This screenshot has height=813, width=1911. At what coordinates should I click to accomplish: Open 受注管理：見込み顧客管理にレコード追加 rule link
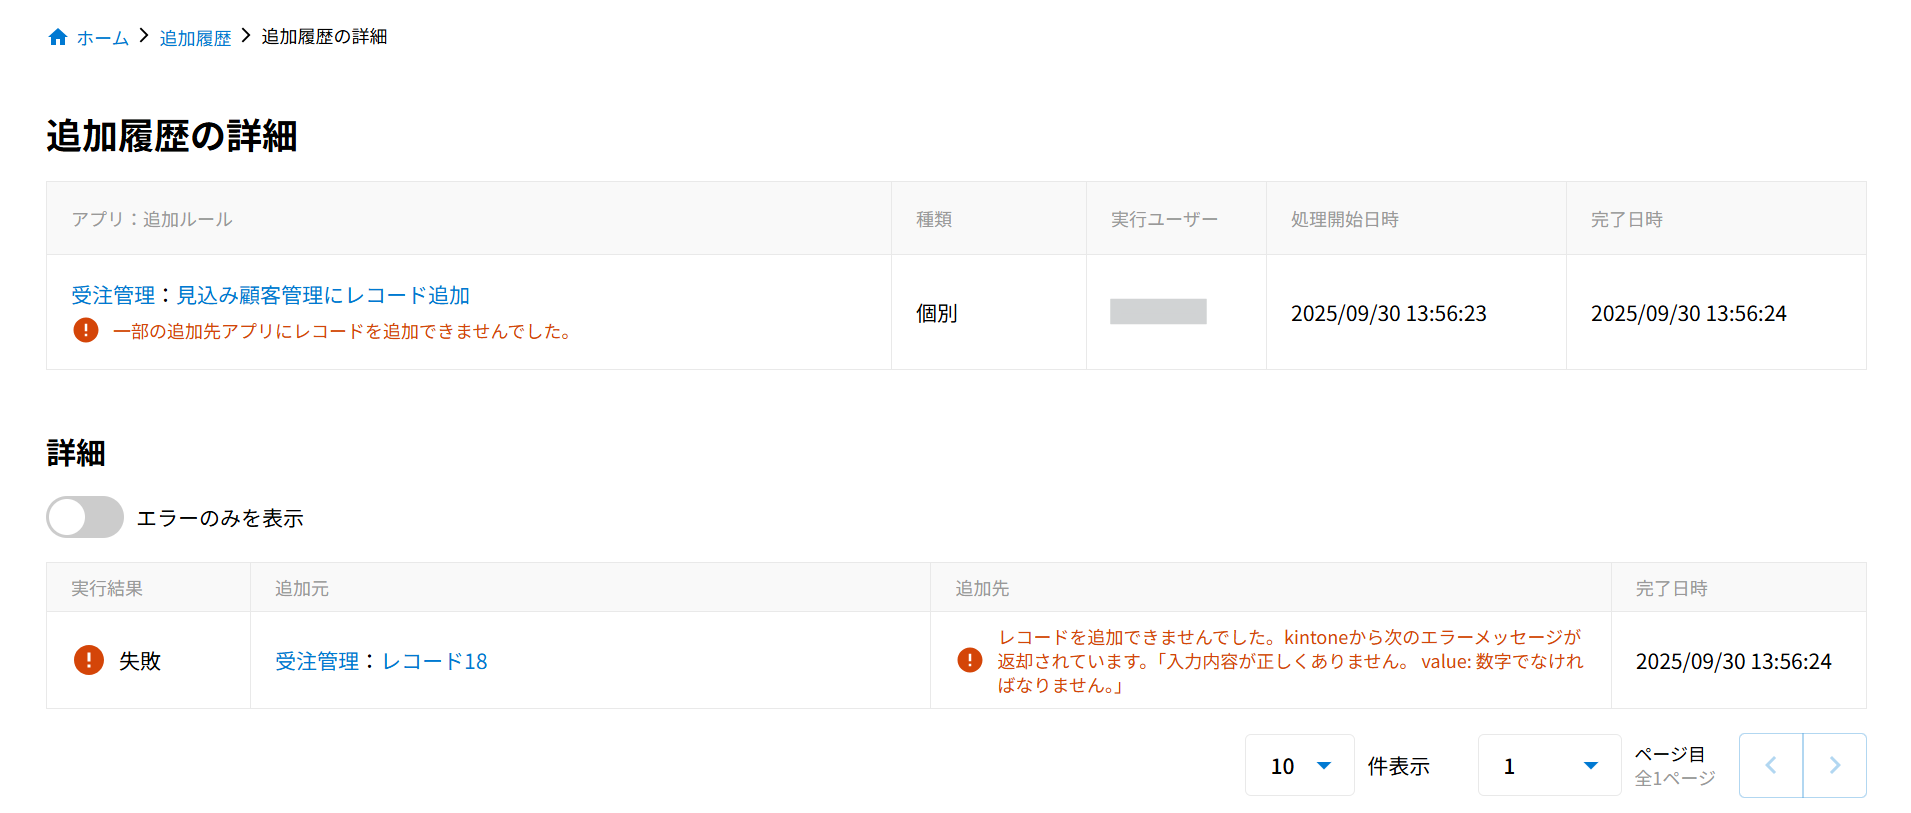(x=270, y=295)
